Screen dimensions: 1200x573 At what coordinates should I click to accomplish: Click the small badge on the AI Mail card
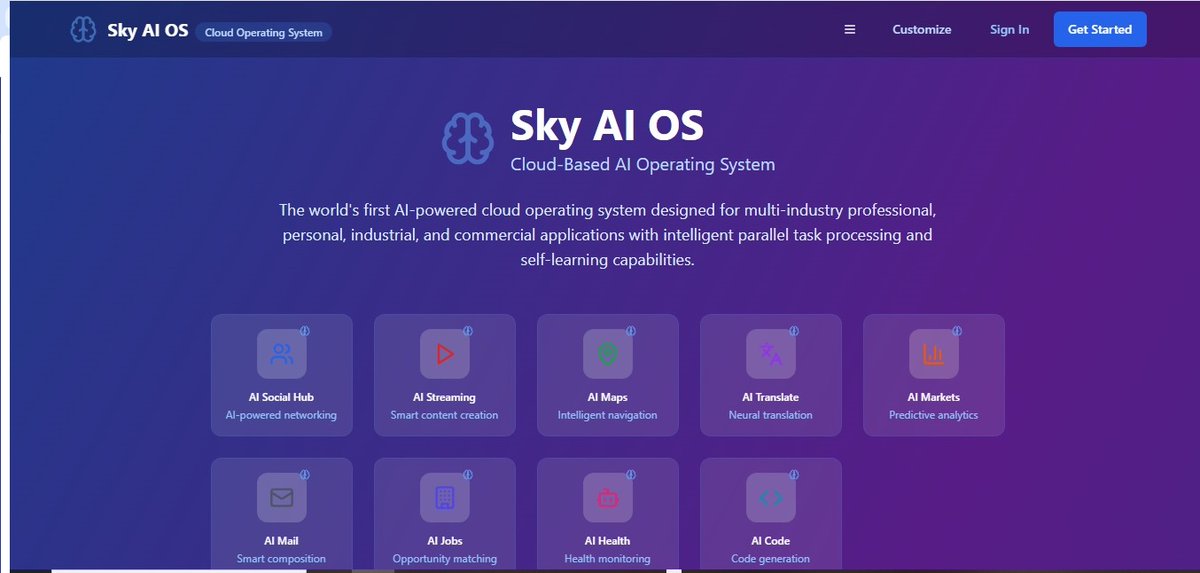(x=305, y=474)
